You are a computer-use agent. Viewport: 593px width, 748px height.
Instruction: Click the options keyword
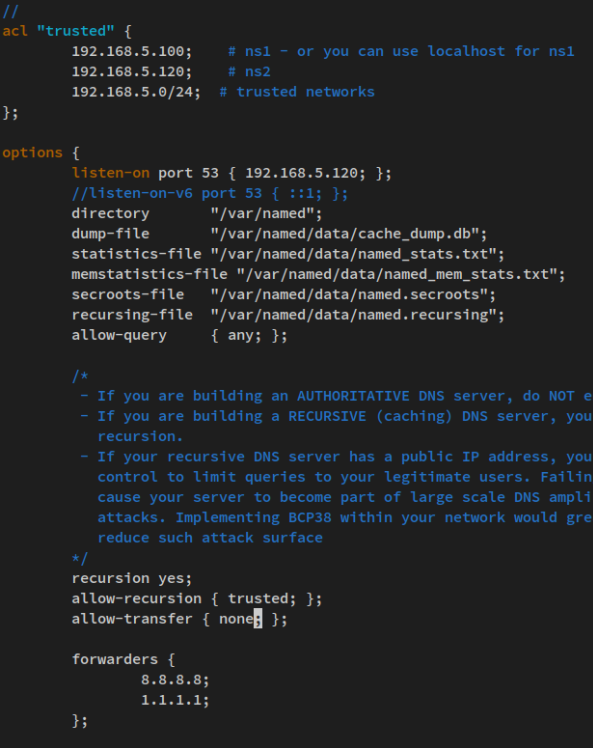32,153
